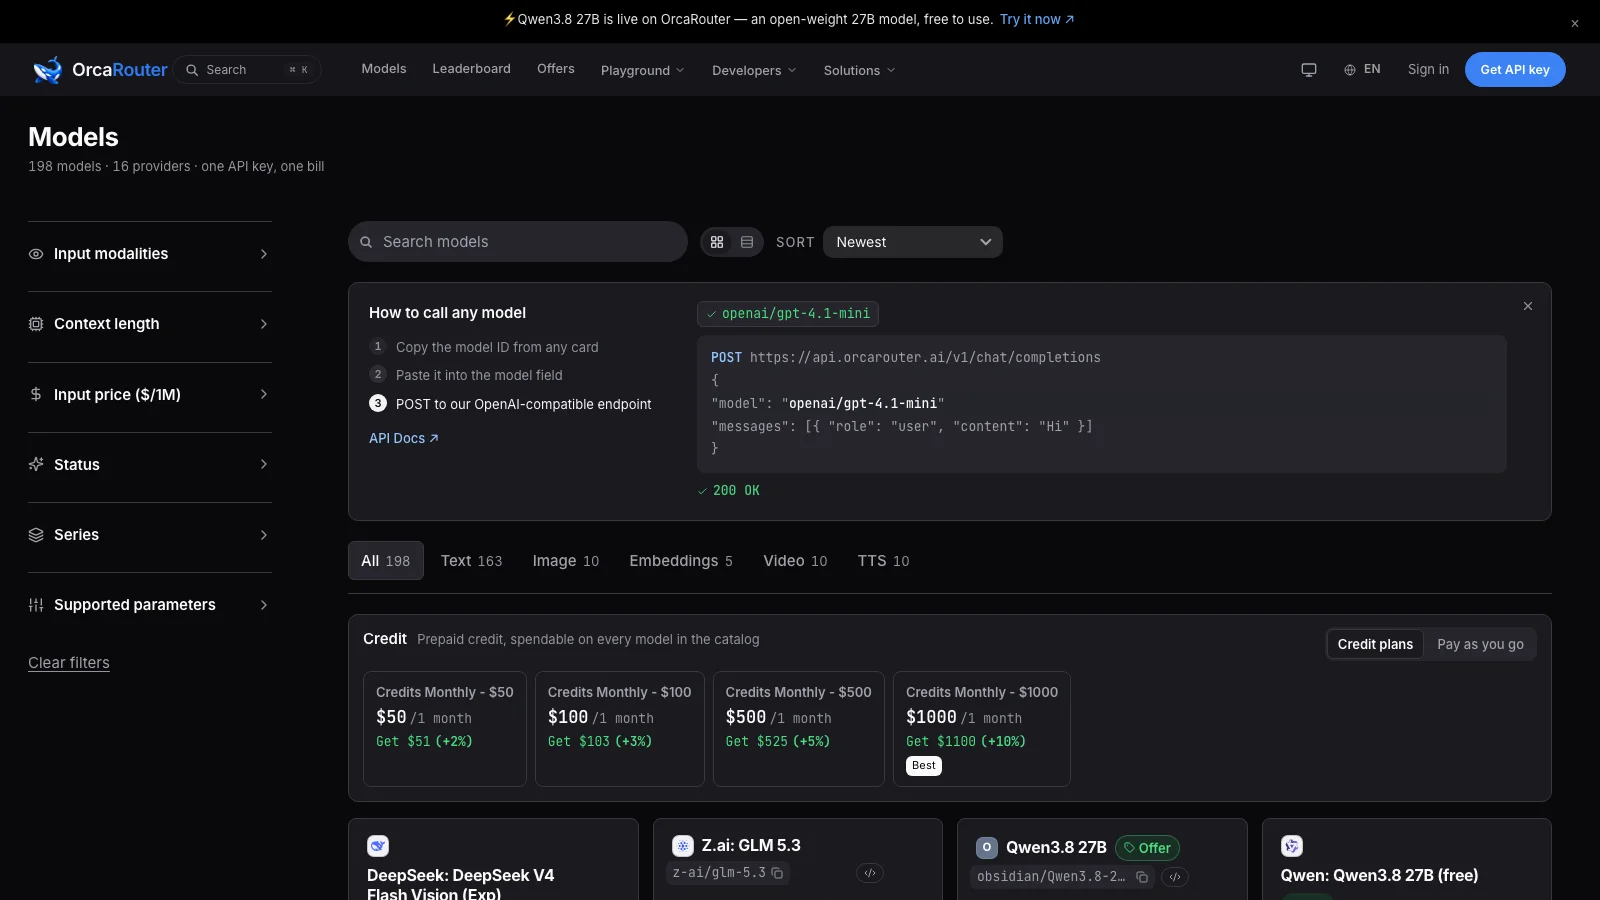
Task: Click the Qwen3.8 27B (free) logo icon
Action: coord(1292,846)
